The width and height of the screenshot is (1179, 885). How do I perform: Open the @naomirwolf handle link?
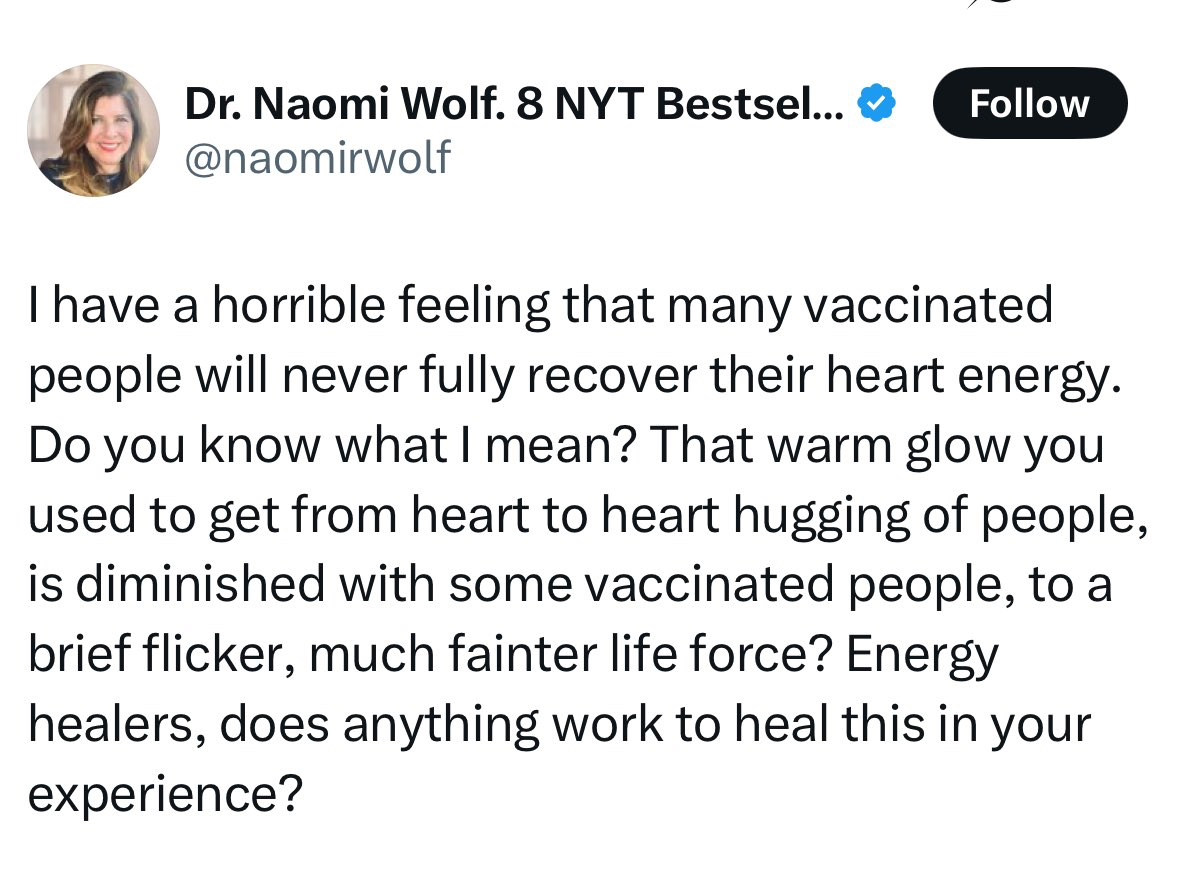tap(317, 158)
